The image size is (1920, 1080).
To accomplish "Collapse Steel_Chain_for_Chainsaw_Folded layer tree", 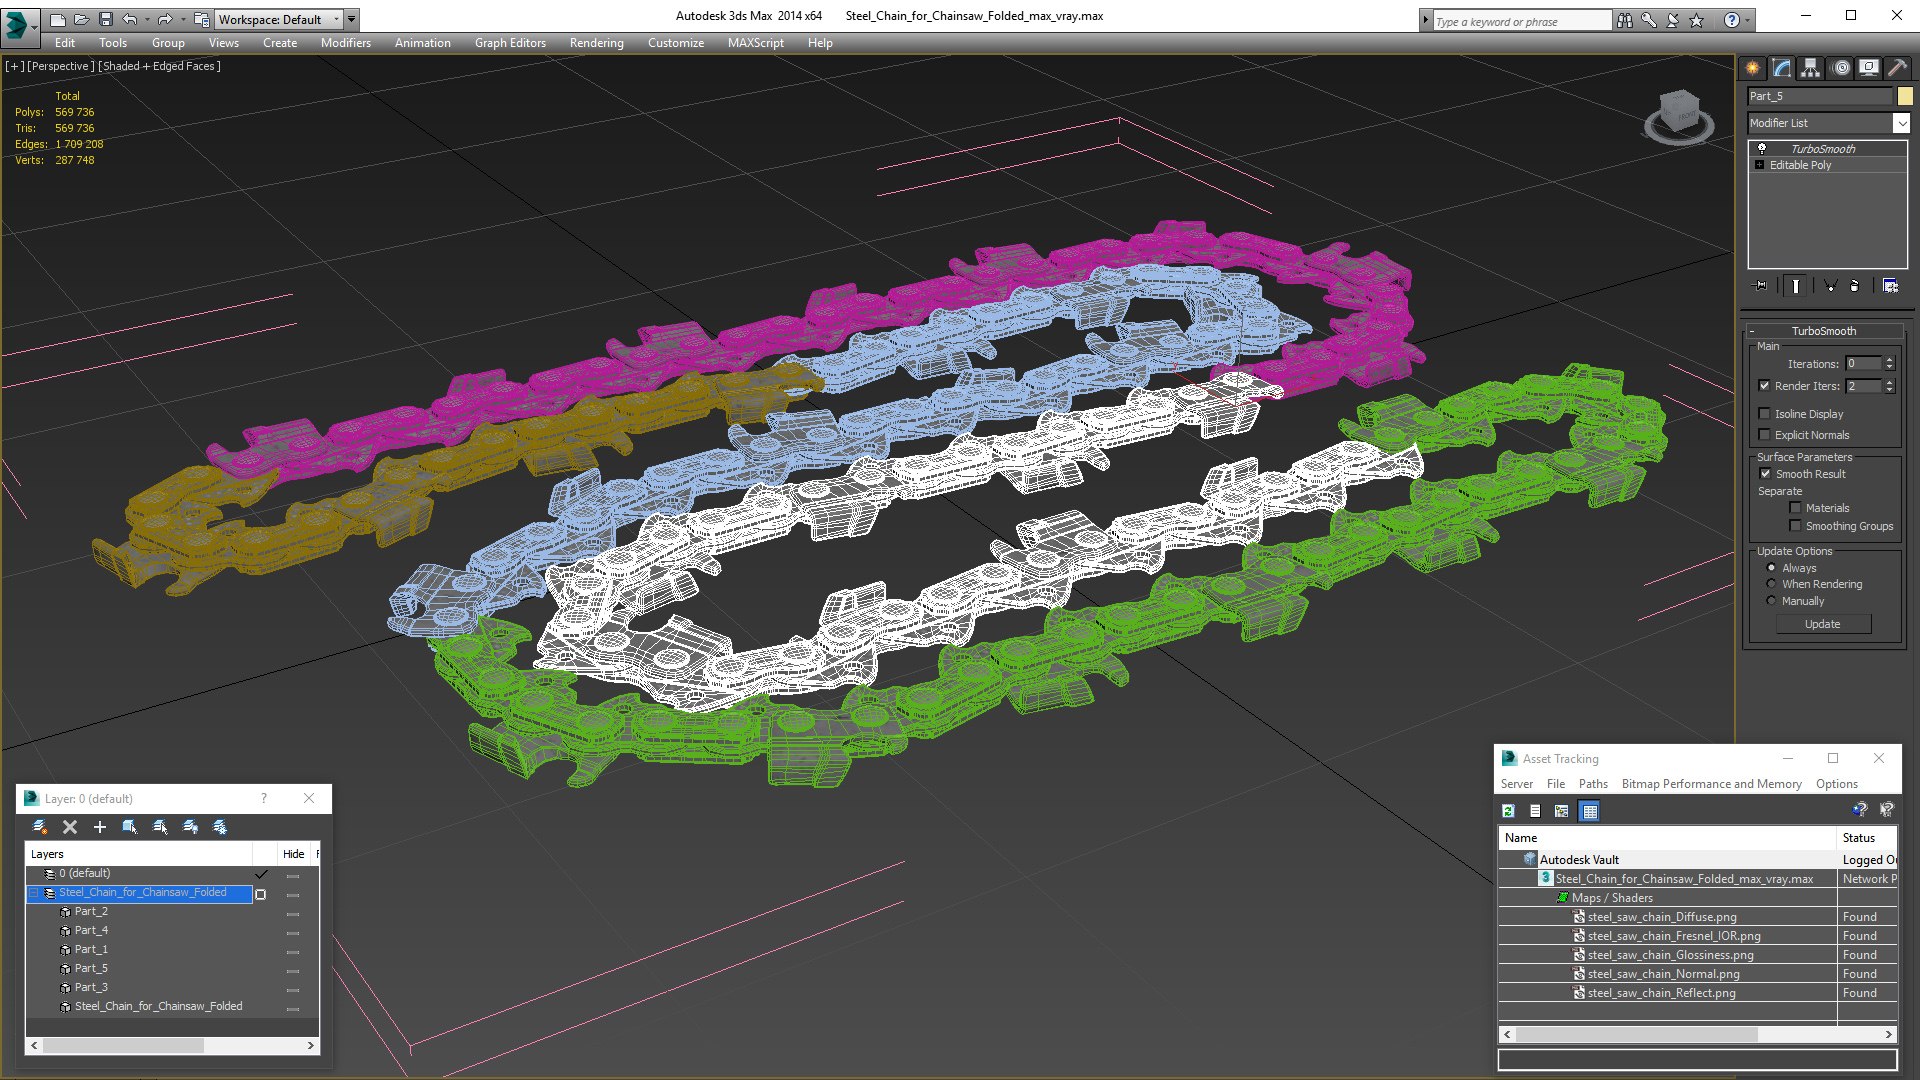I will pyautogui.click(x=34, y=893).
